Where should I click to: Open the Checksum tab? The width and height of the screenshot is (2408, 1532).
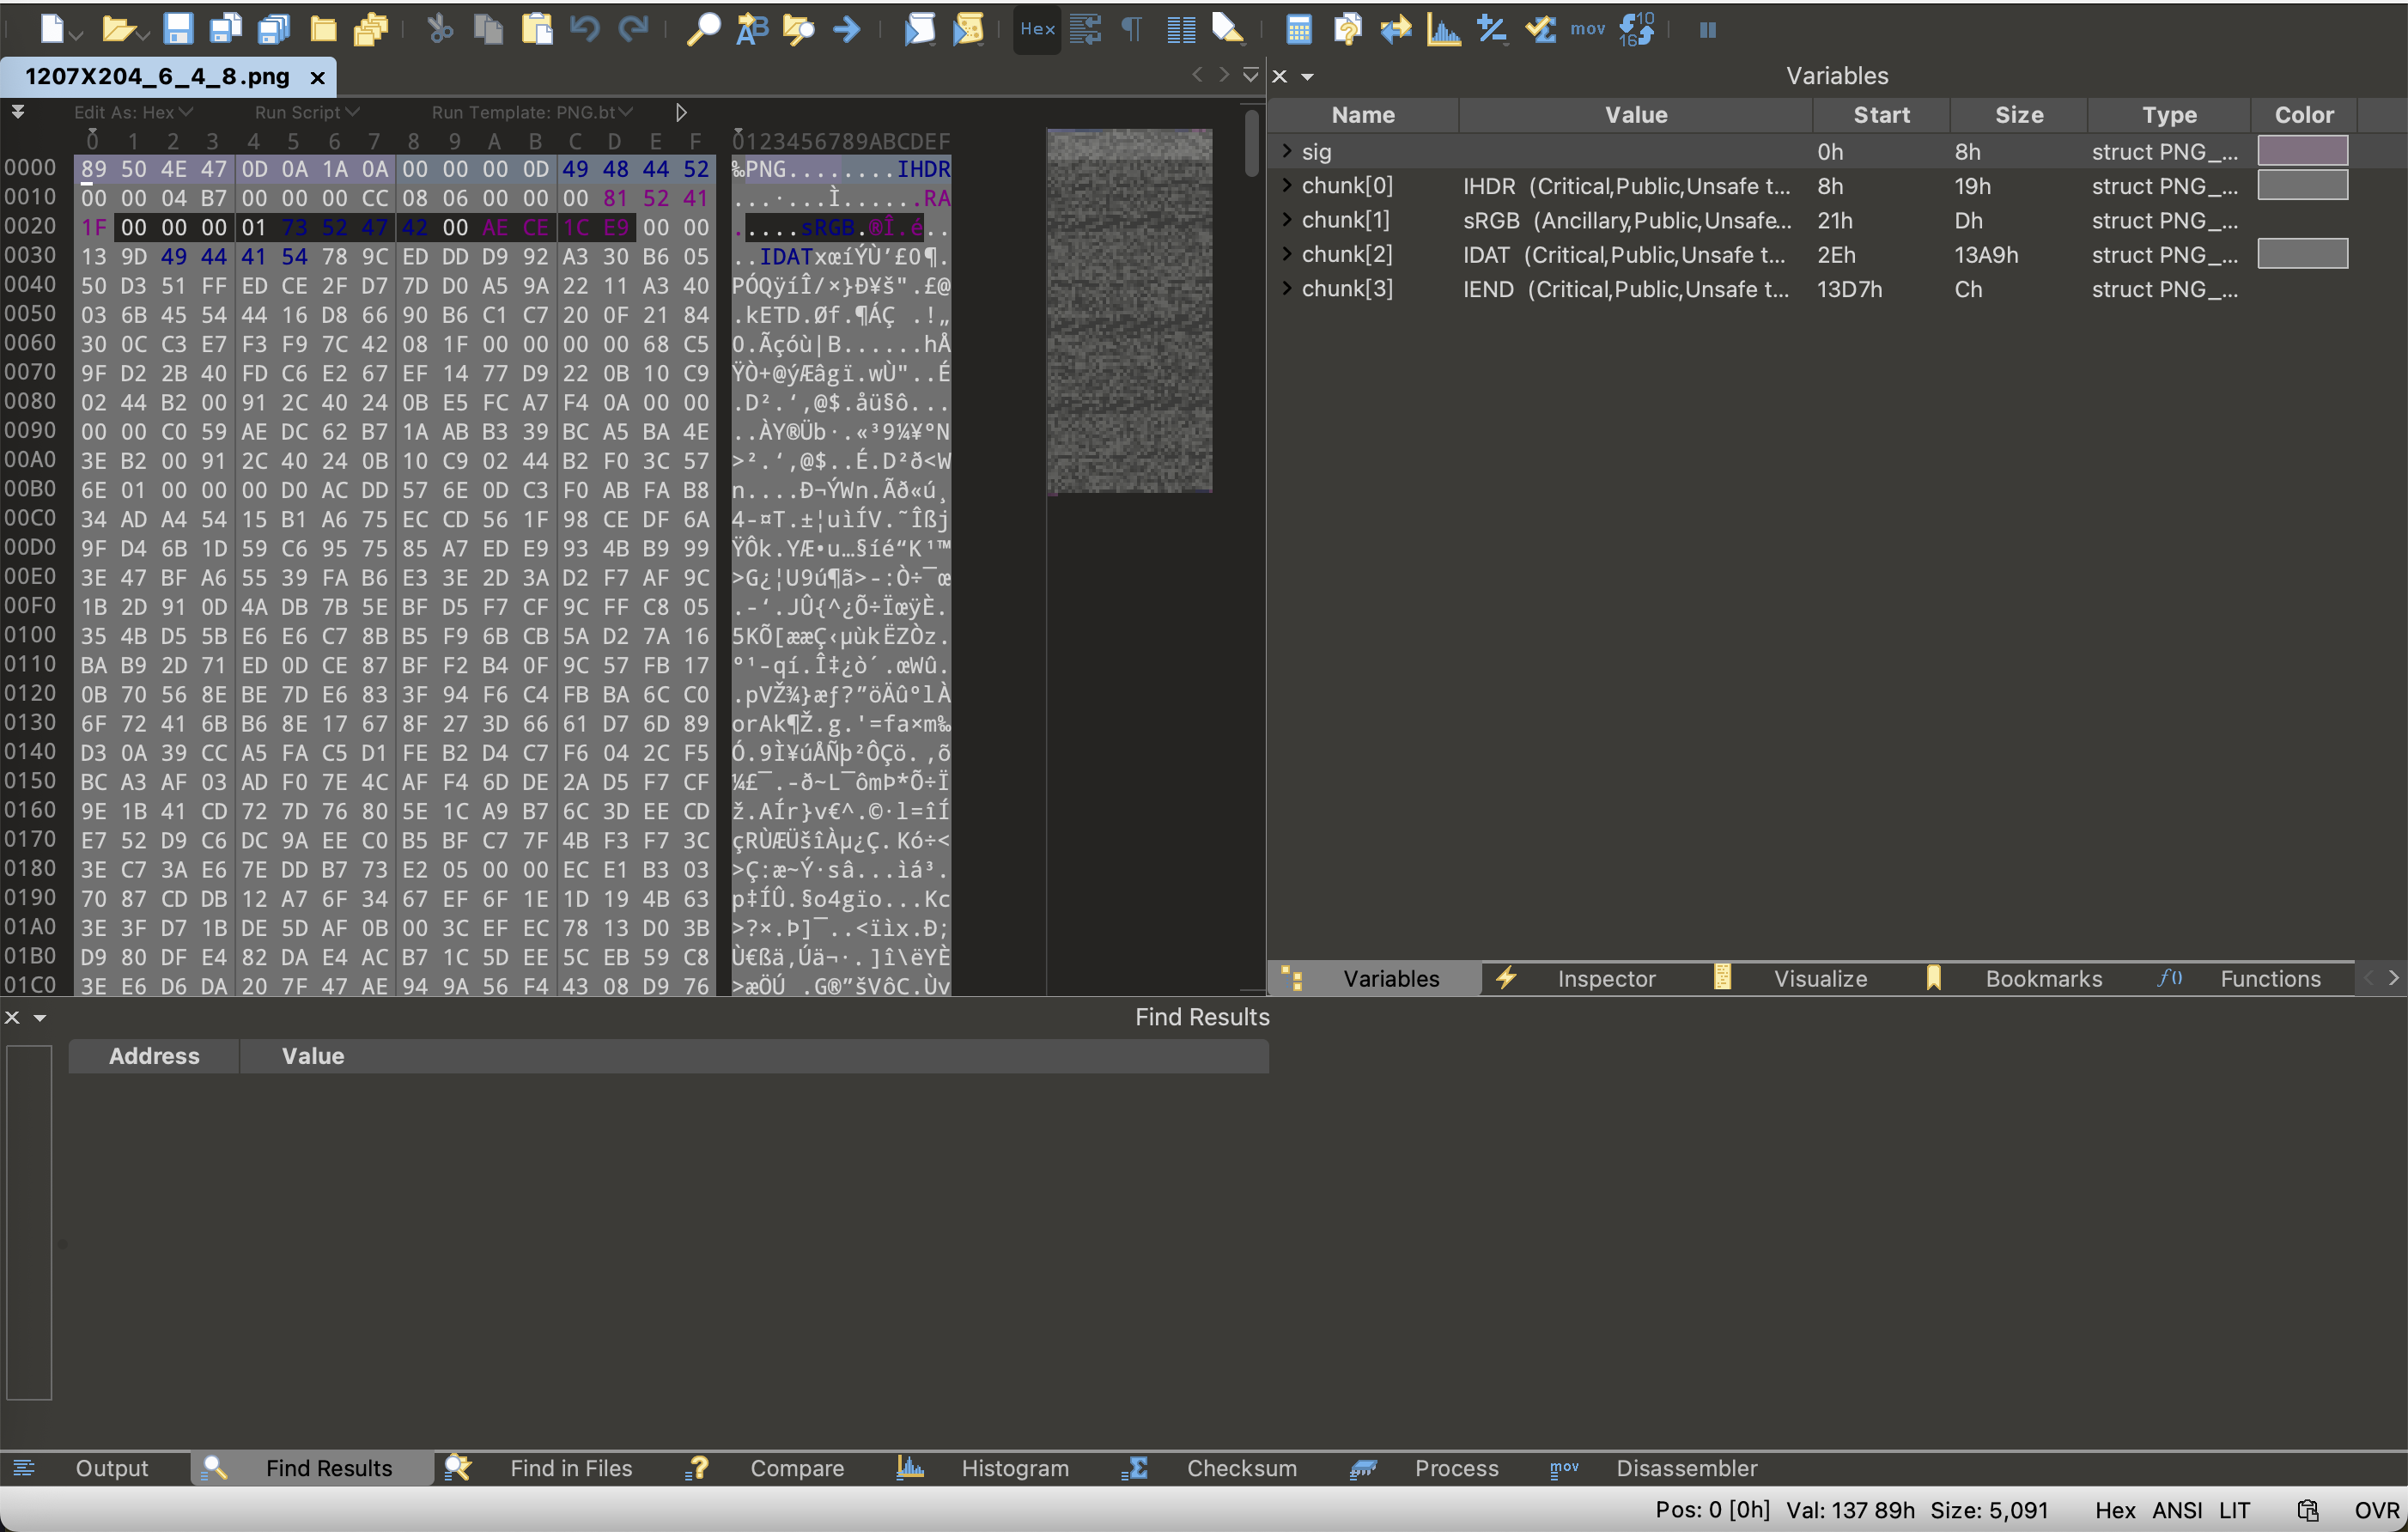coord(1240,1468)
